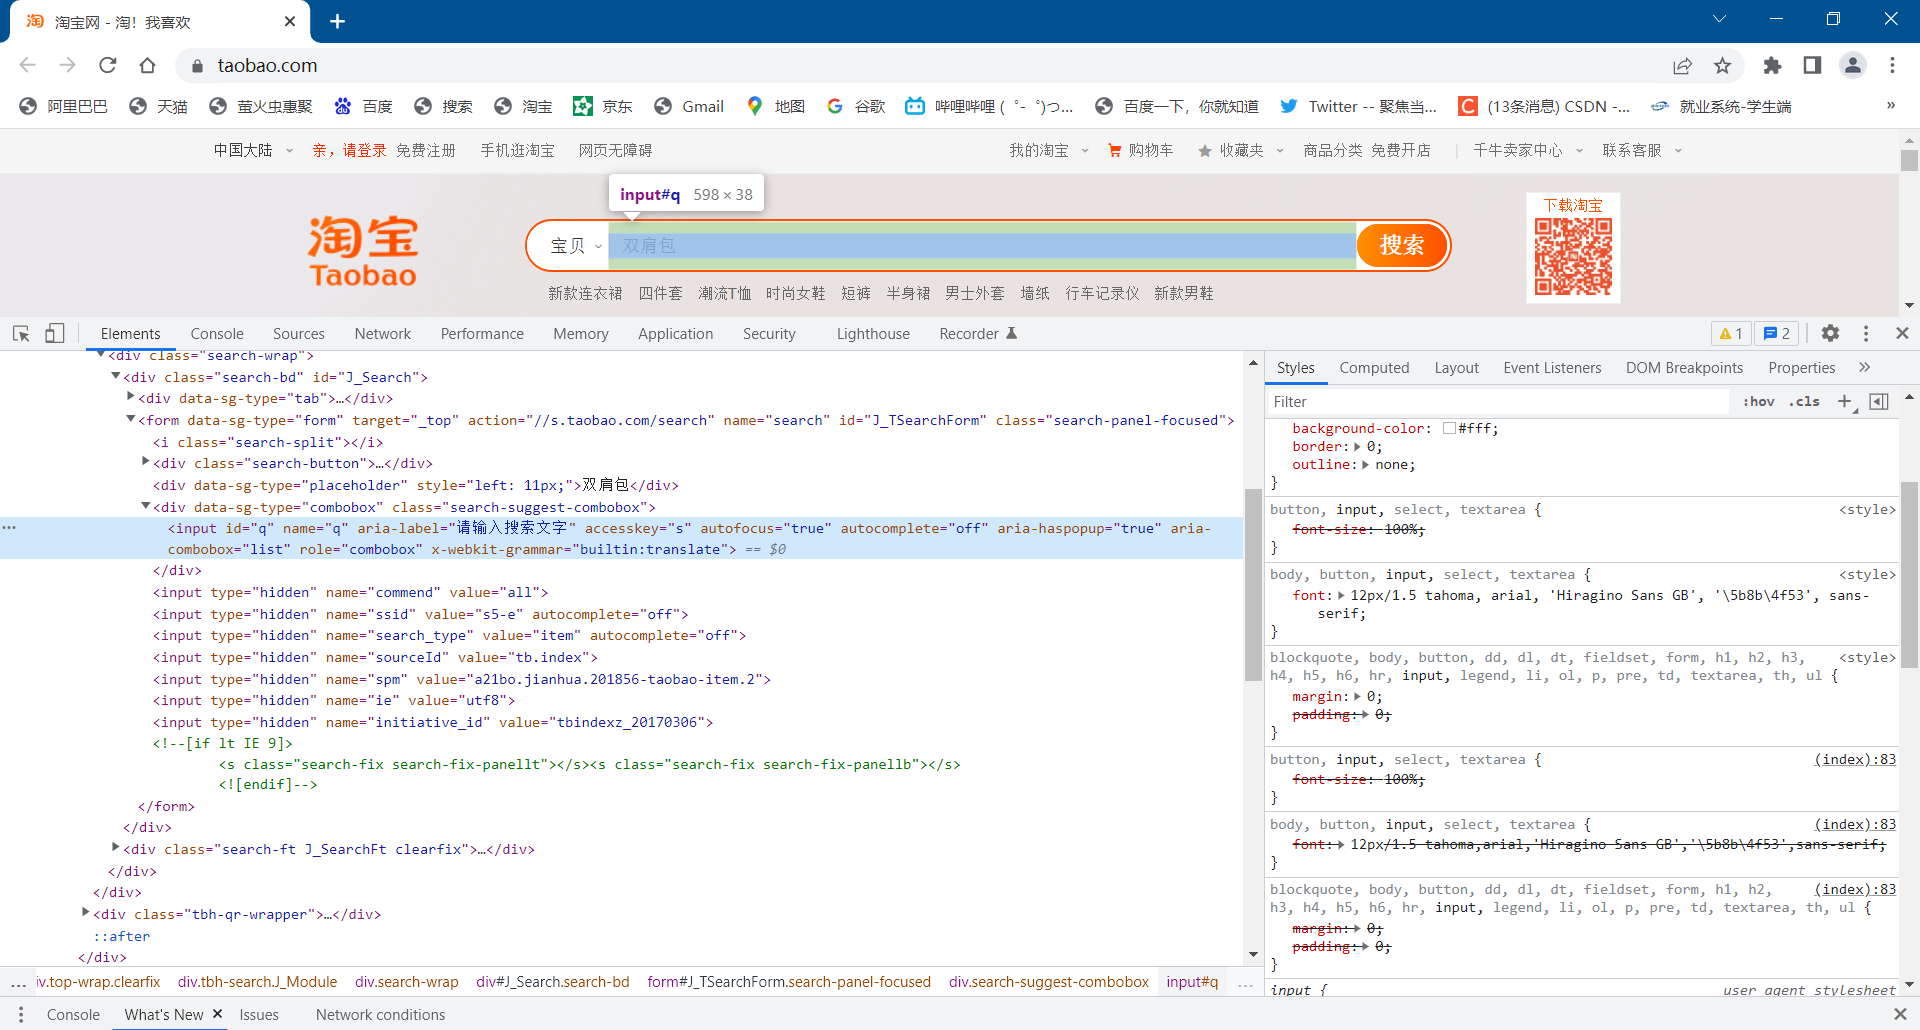The image size is (1920, 1030).
Task: Click the share page icon
Action: click(x=1682, y=65)
